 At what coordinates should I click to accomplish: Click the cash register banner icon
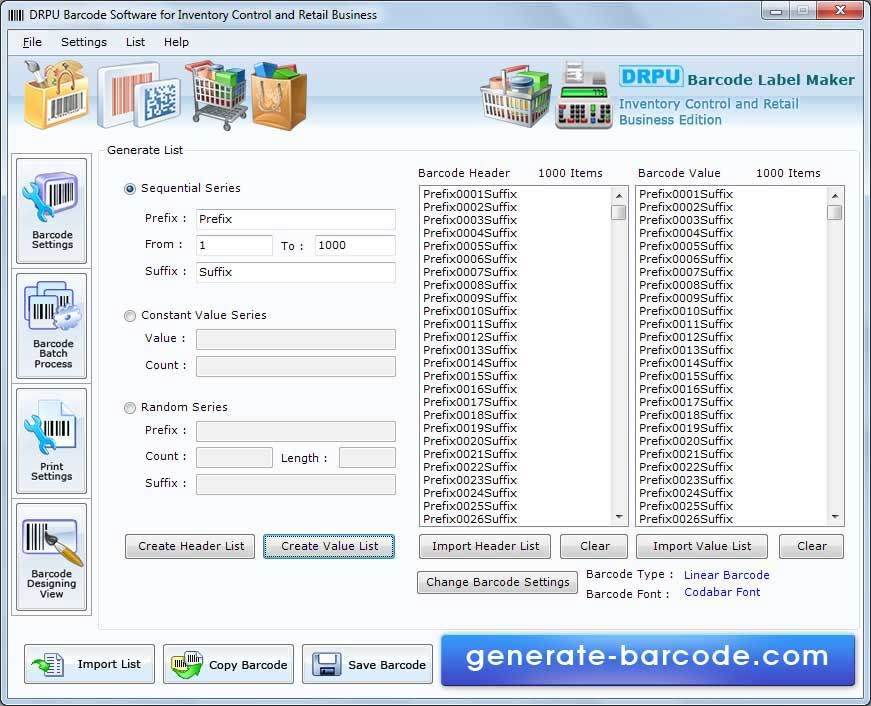(x=583, y=96)
